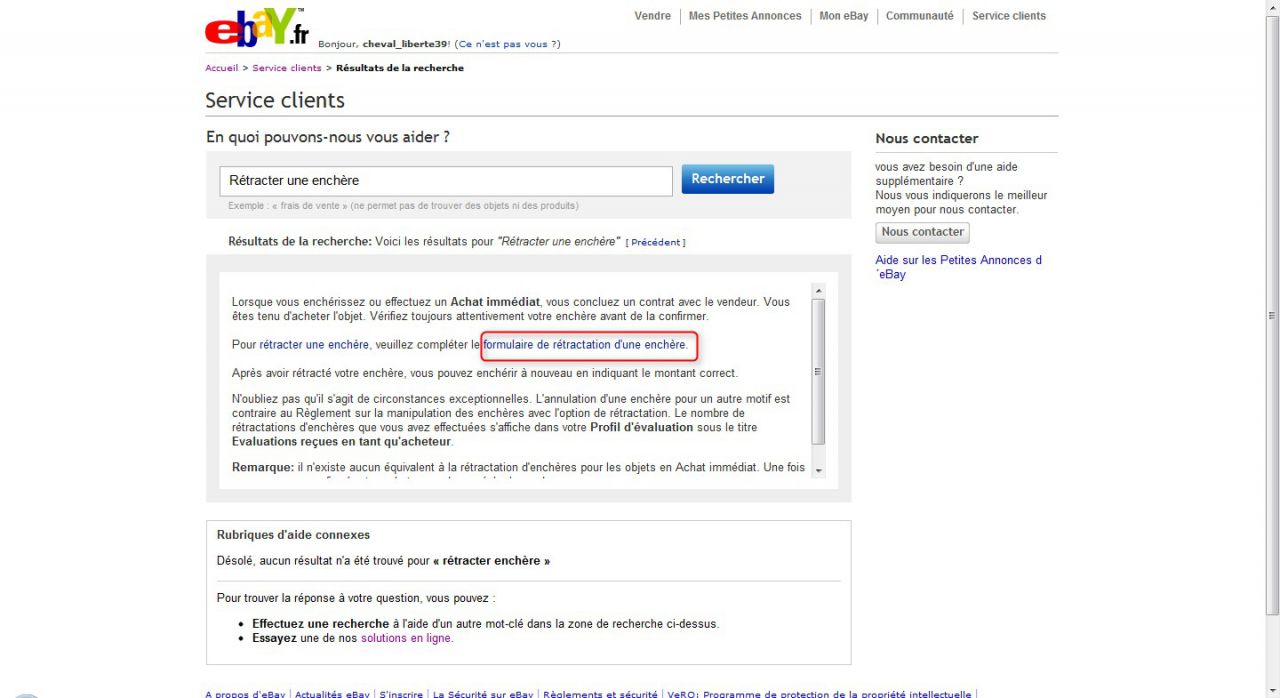Focus the help search text field
This screenshot has height=698, width=1280.
coord(446,181)
